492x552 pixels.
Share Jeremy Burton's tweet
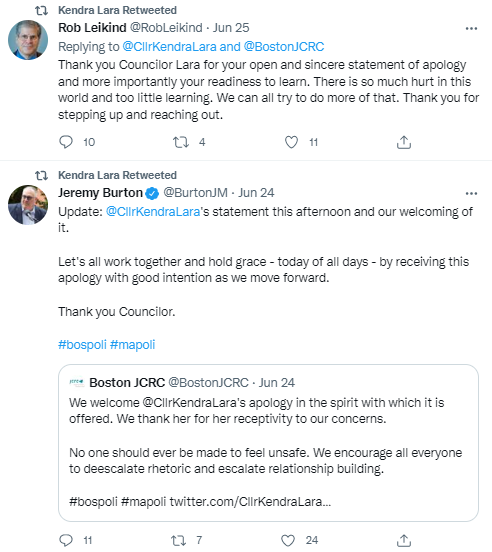[404, 540]
